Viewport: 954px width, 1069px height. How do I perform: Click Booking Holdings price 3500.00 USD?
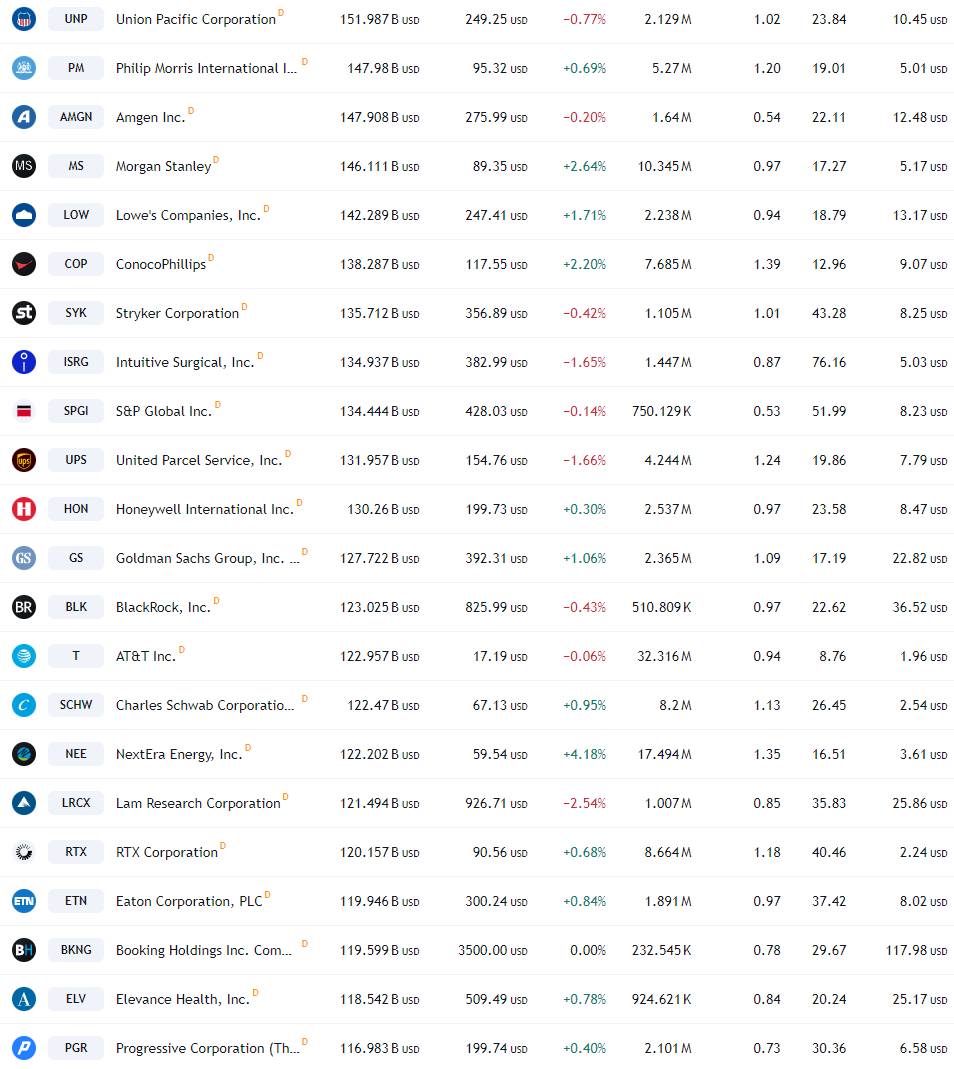(492, 950)
